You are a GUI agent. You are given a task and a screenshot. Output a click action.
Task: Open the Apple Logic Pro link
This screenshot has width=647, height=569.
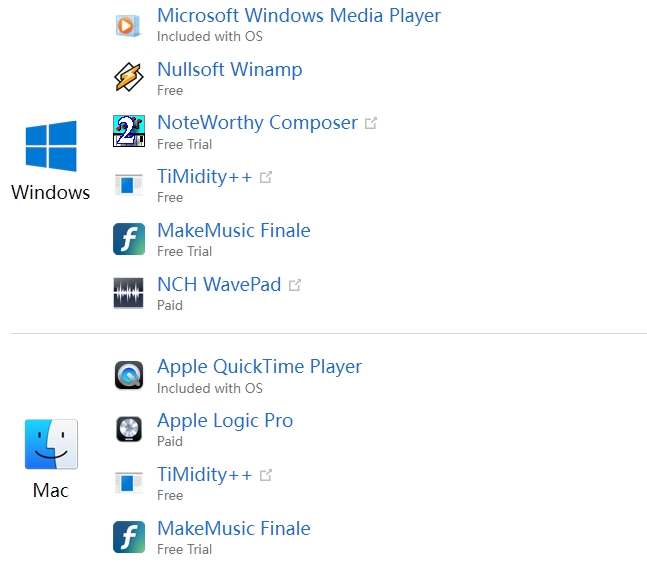pos(225,420)
